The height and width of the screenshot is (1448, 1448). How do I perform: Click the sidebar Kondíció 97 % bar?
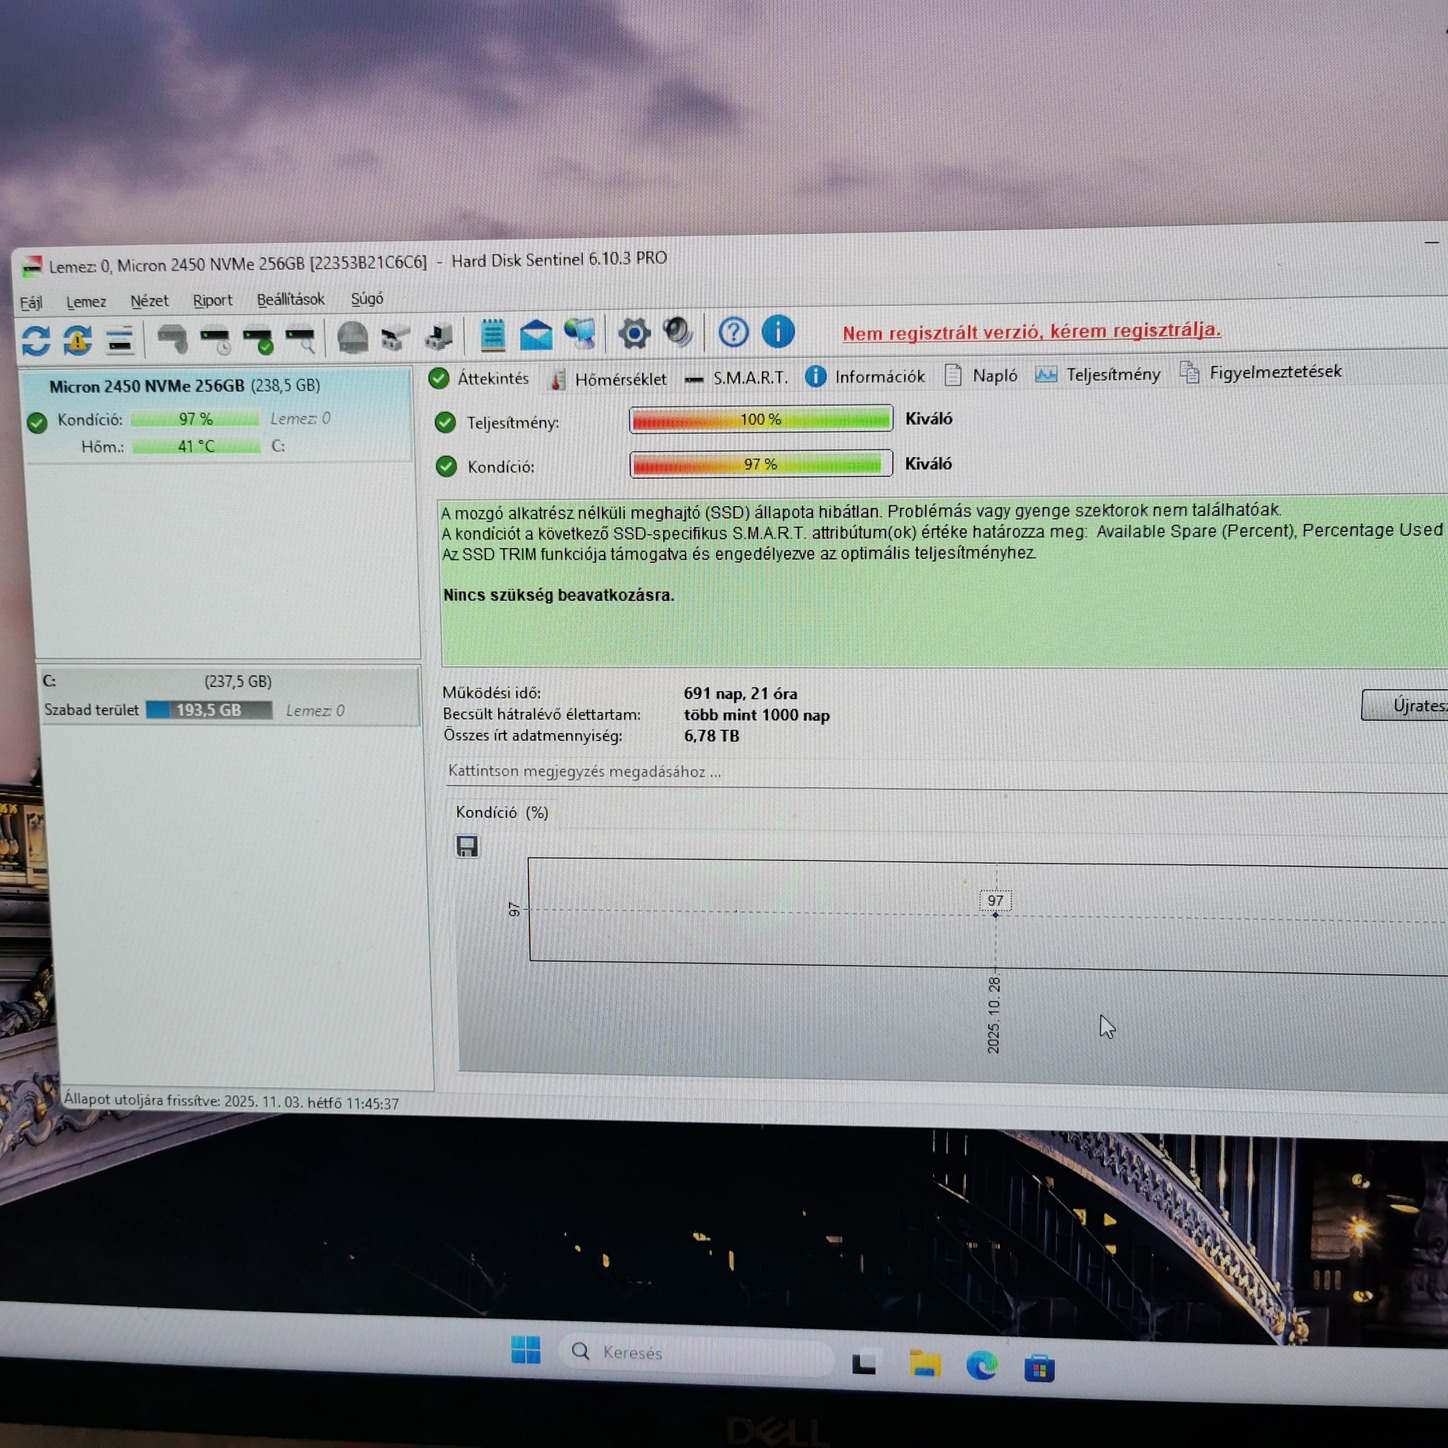click(195, 419)
